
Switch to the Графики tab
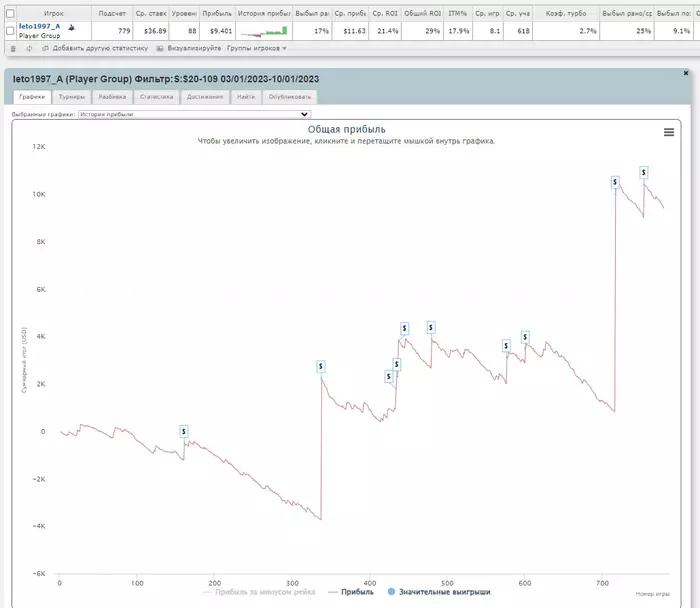coord(32,97)
